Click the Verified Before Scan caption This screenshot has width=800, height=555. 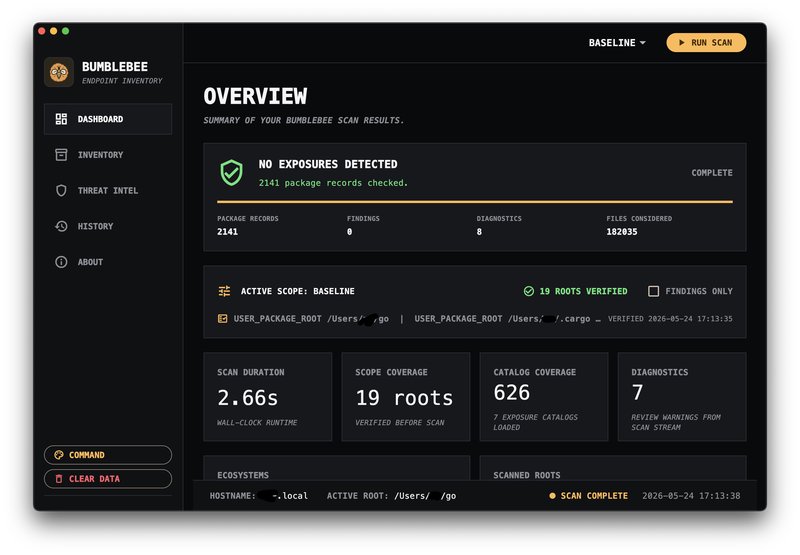click(399, 423)
